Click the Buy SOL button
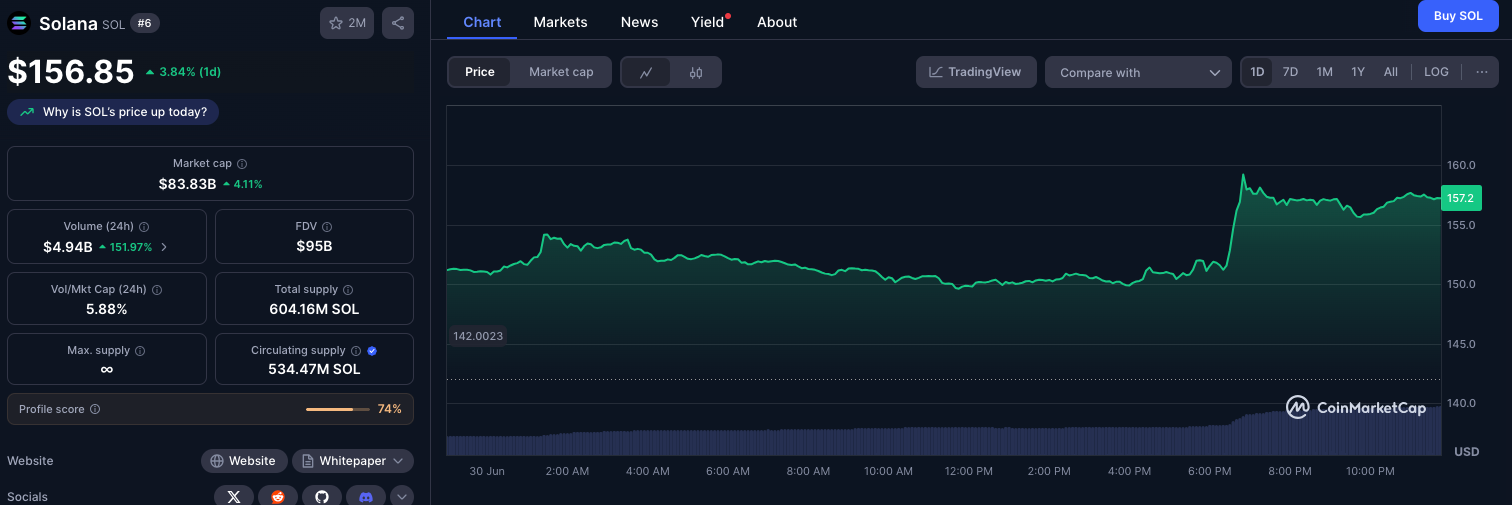This screenshot has width=1512, height=505. pos(1458,16)
